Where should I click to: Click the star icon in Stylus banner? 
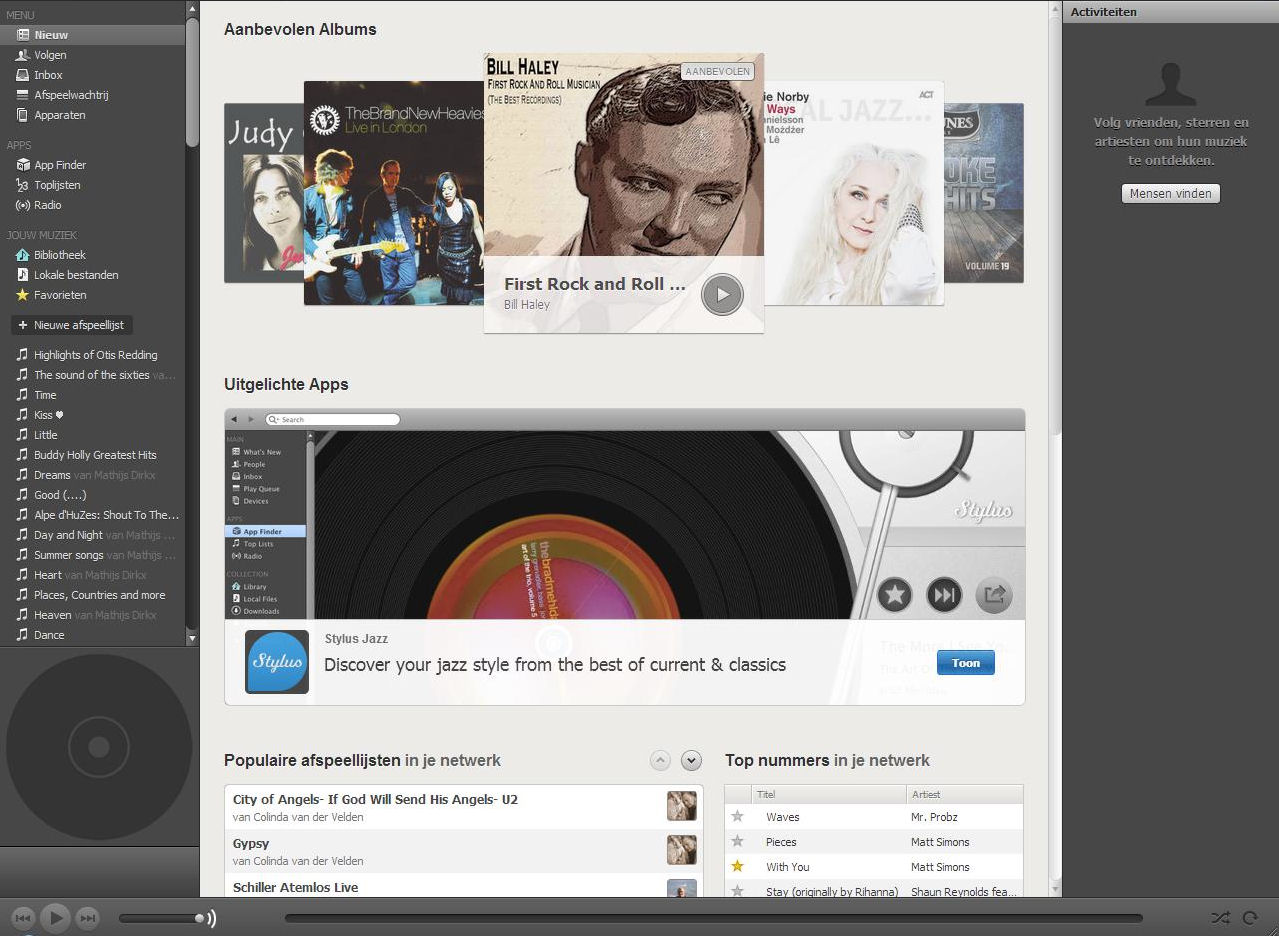pos(895,595)
